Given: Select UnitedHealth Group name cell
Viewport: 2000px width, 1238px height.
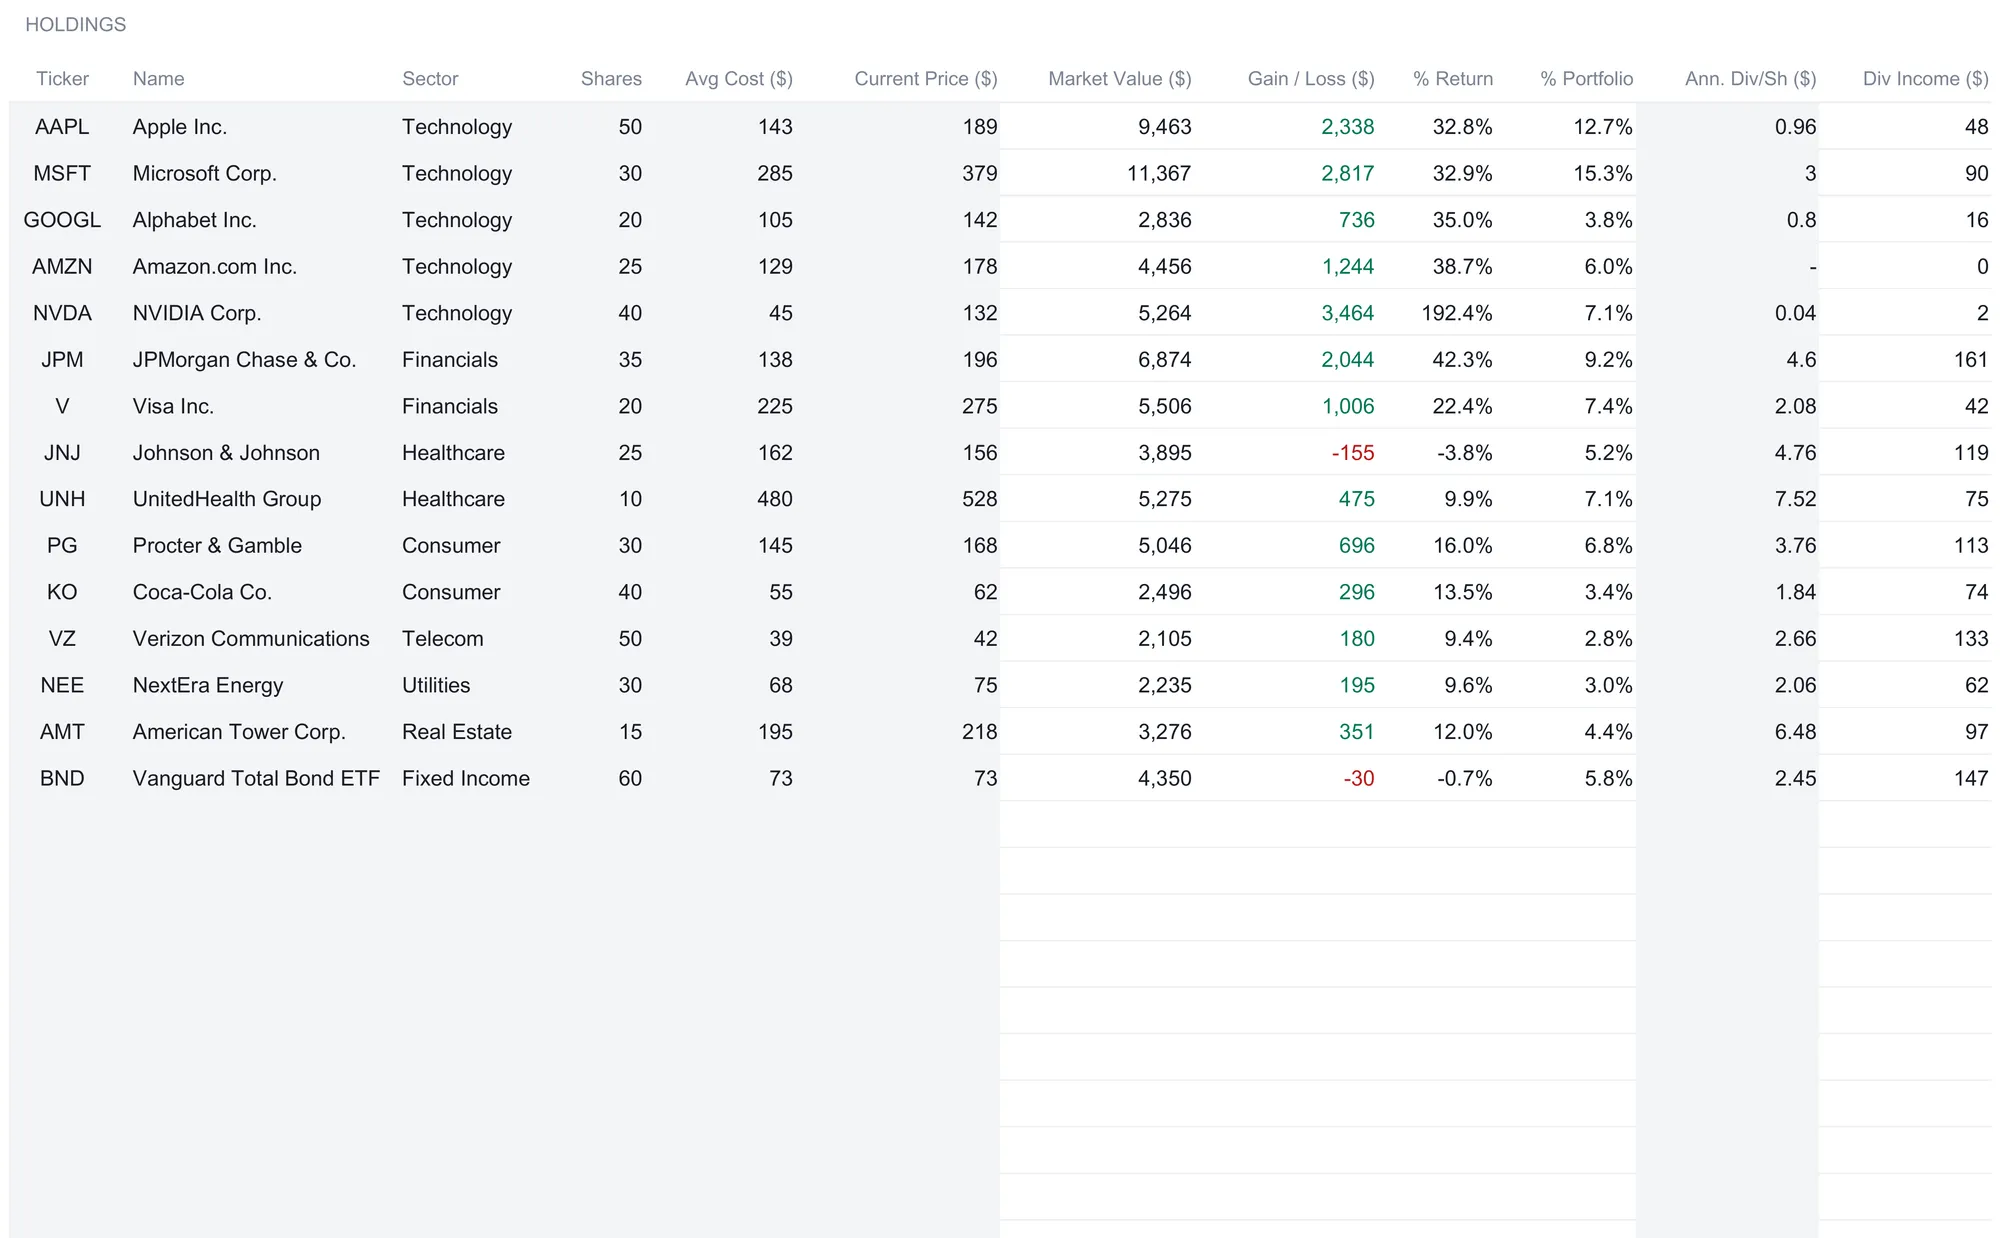Looking at the screenshot, I should pyautogui.click(x=227, y=499).
